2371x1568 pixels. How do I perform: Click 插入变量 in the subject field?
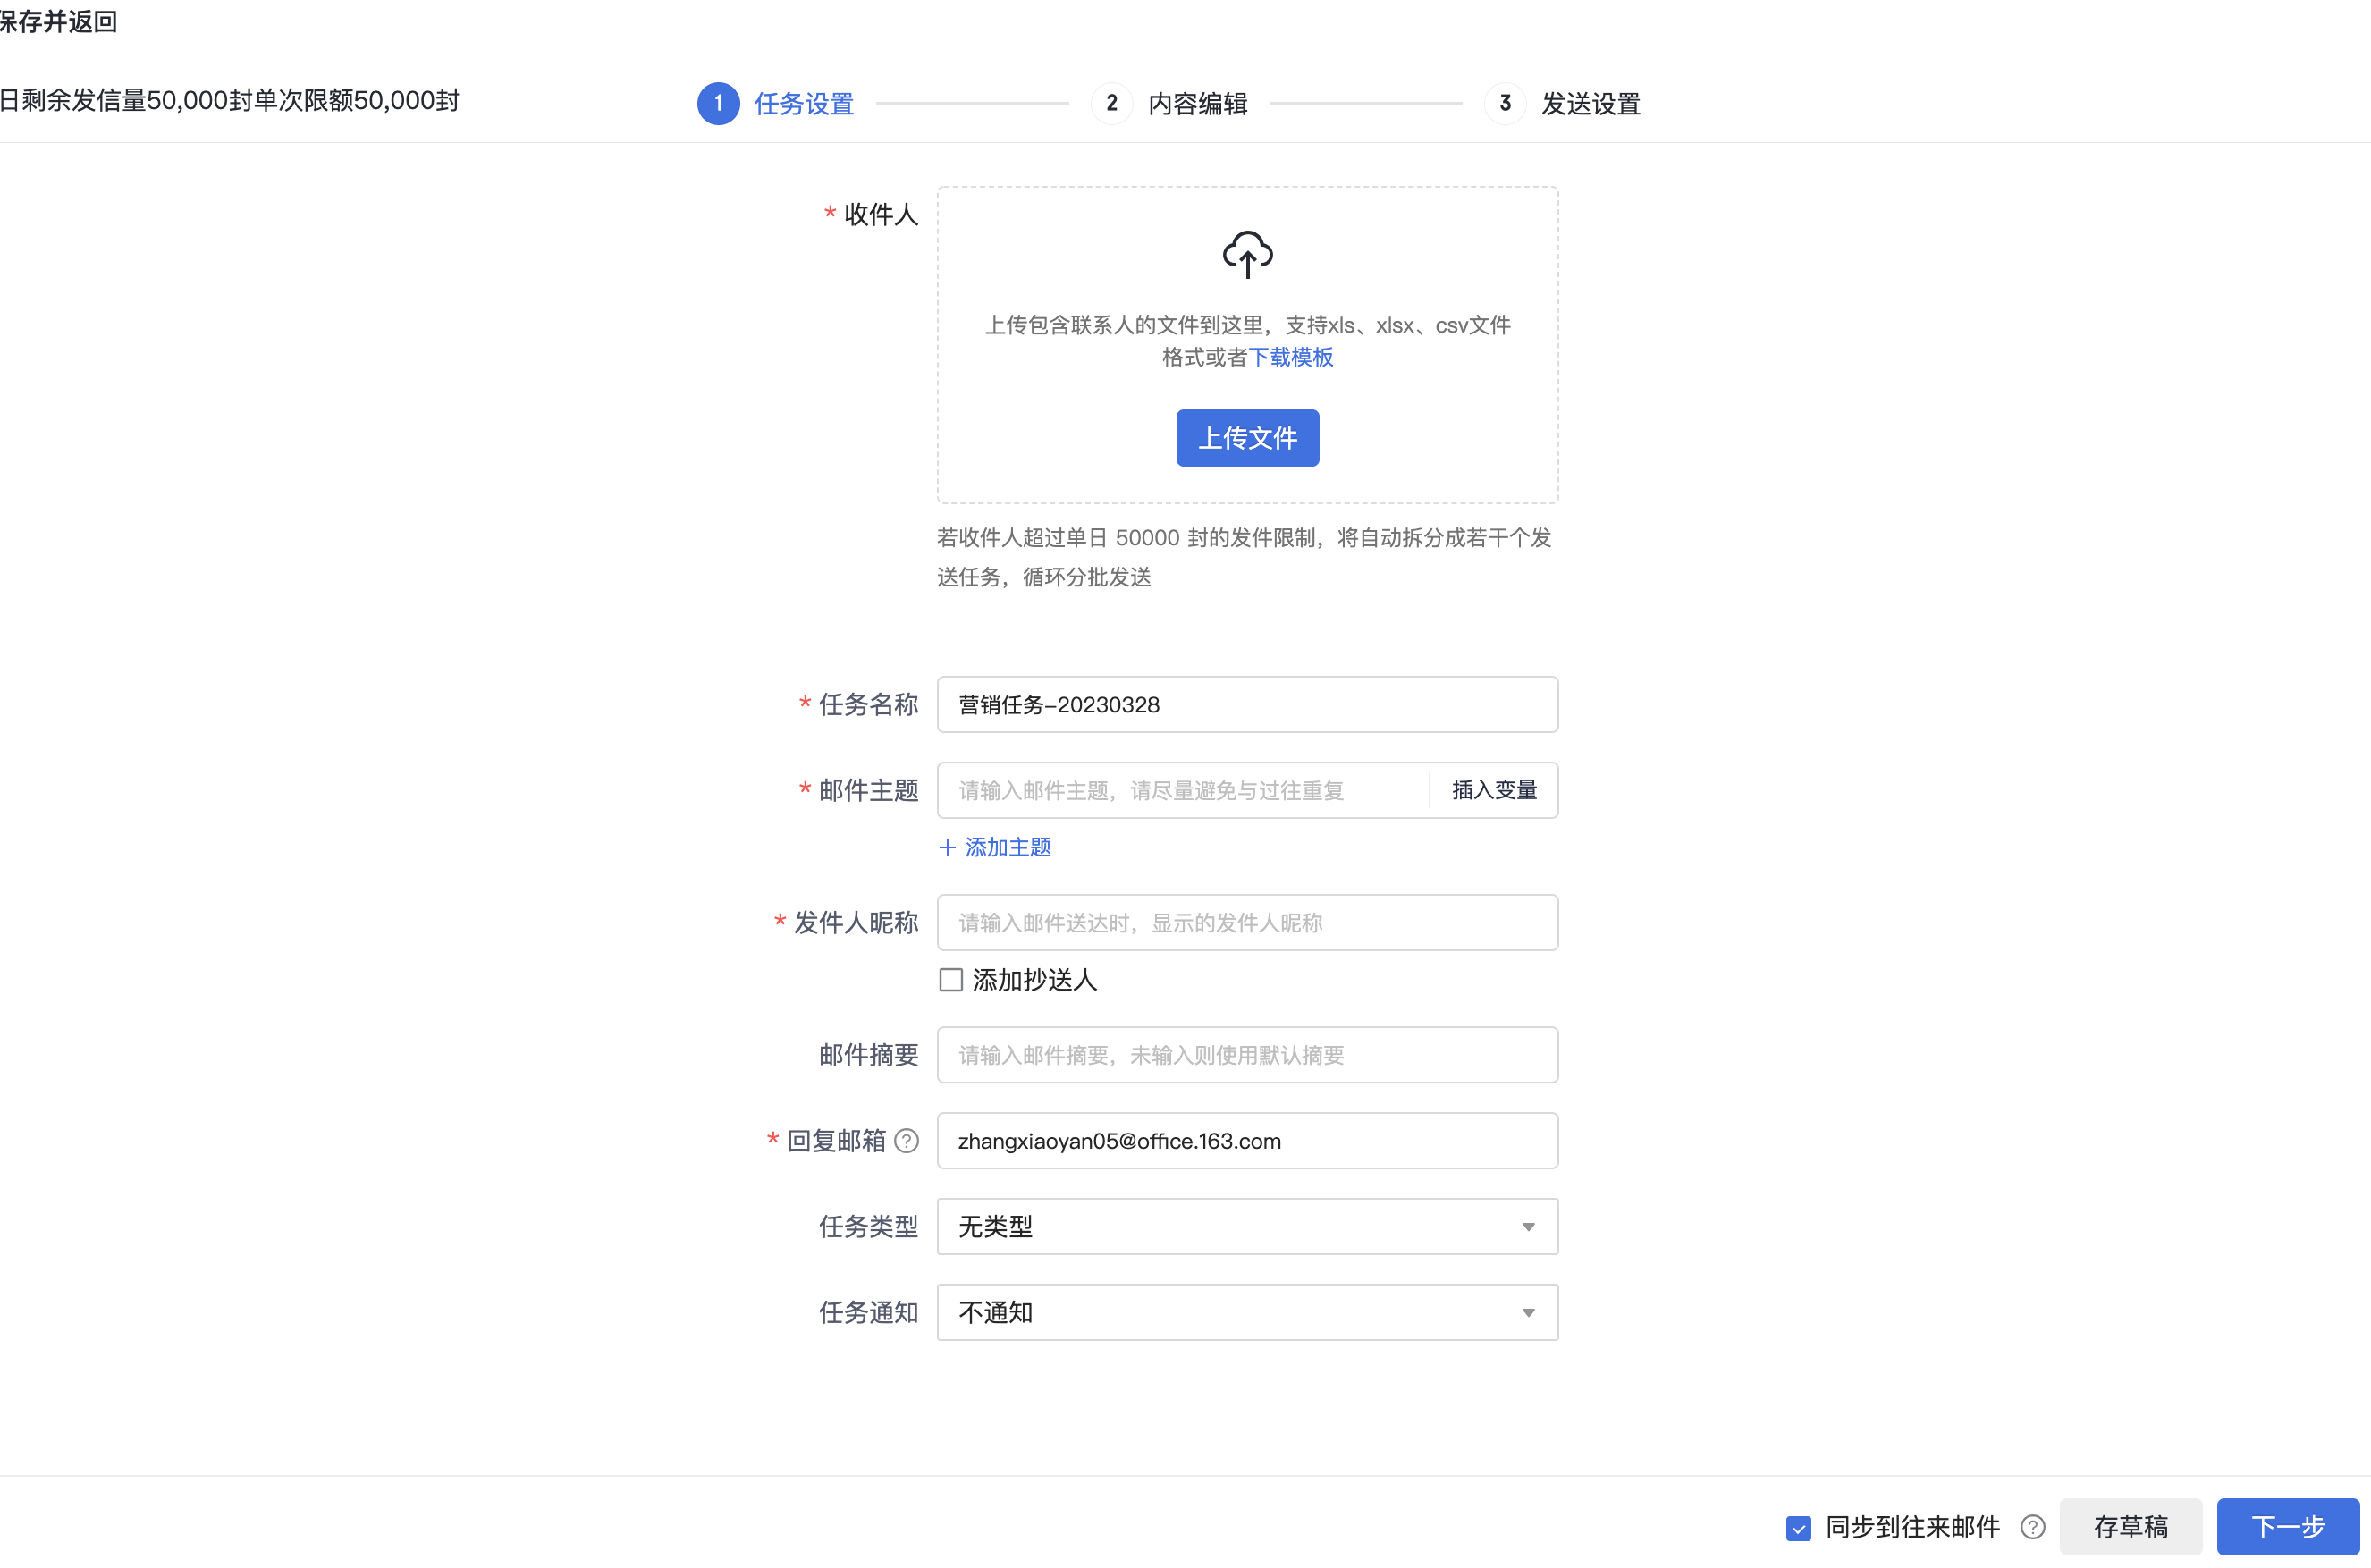[1494, 790]
